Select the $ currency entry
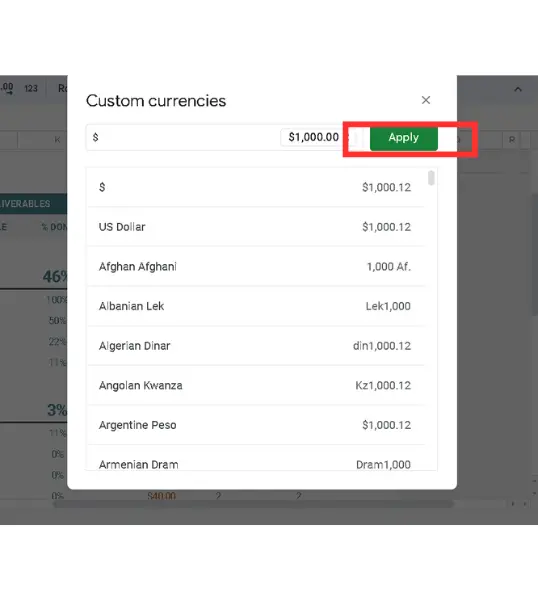Viewport: 538px width, 600px height. (x=256, y=188)
